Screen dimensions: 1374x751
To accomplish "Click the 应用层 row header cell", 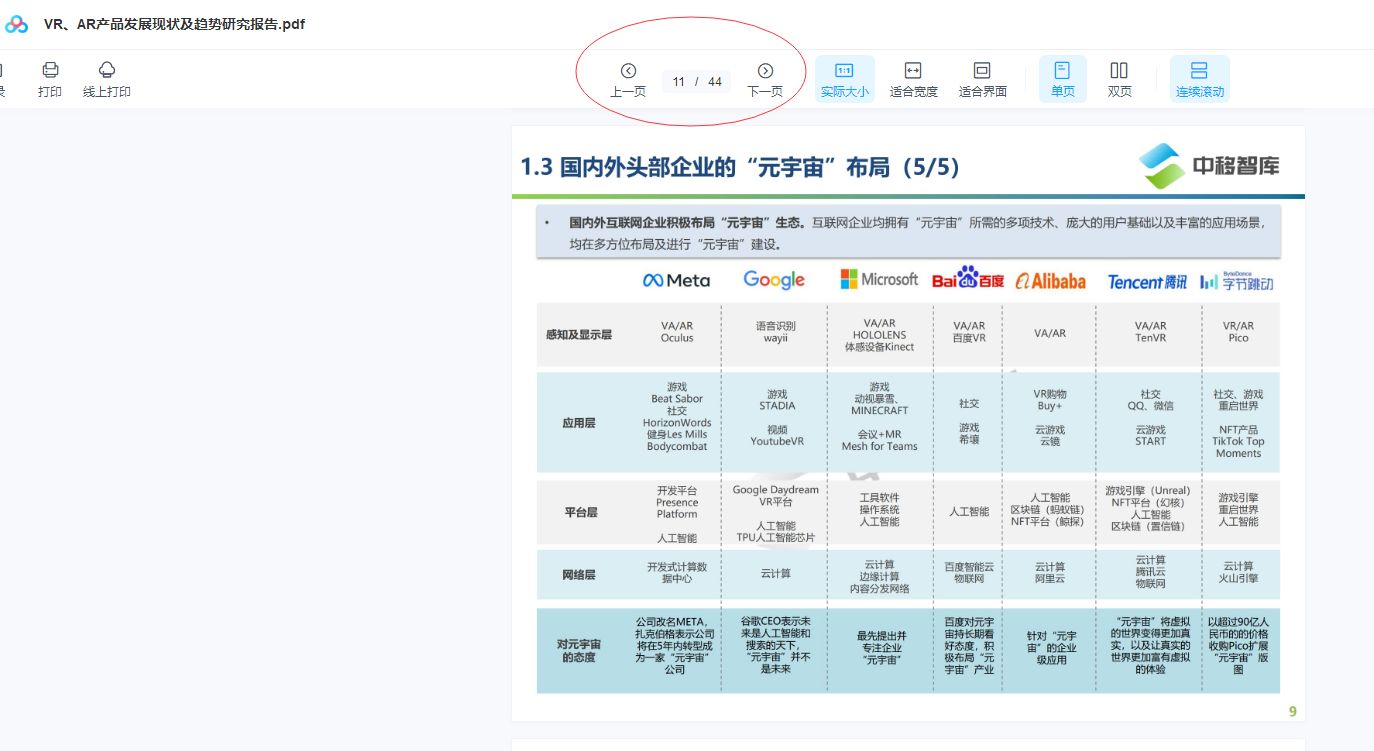I will tap(579, 423).
